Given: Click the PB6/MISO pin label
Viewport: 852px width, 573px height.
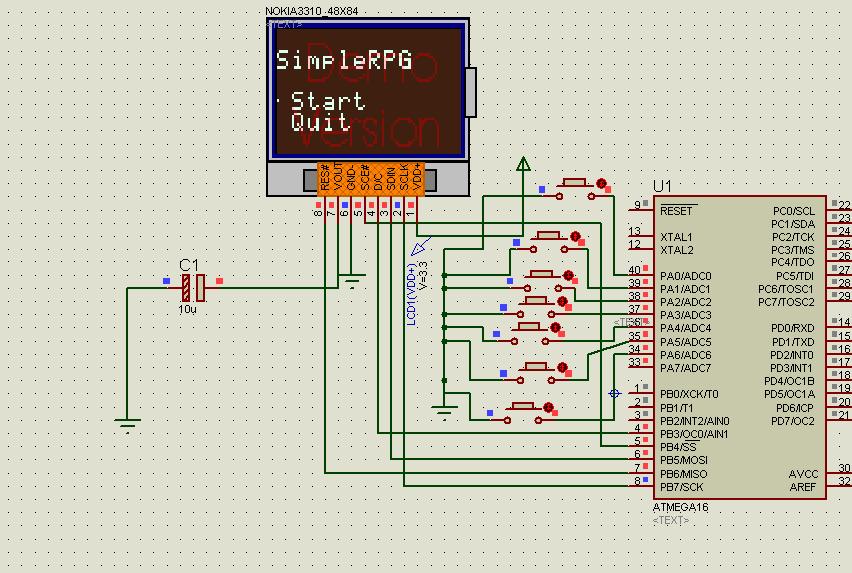Looking at the screenshot, I should point(684,474).
